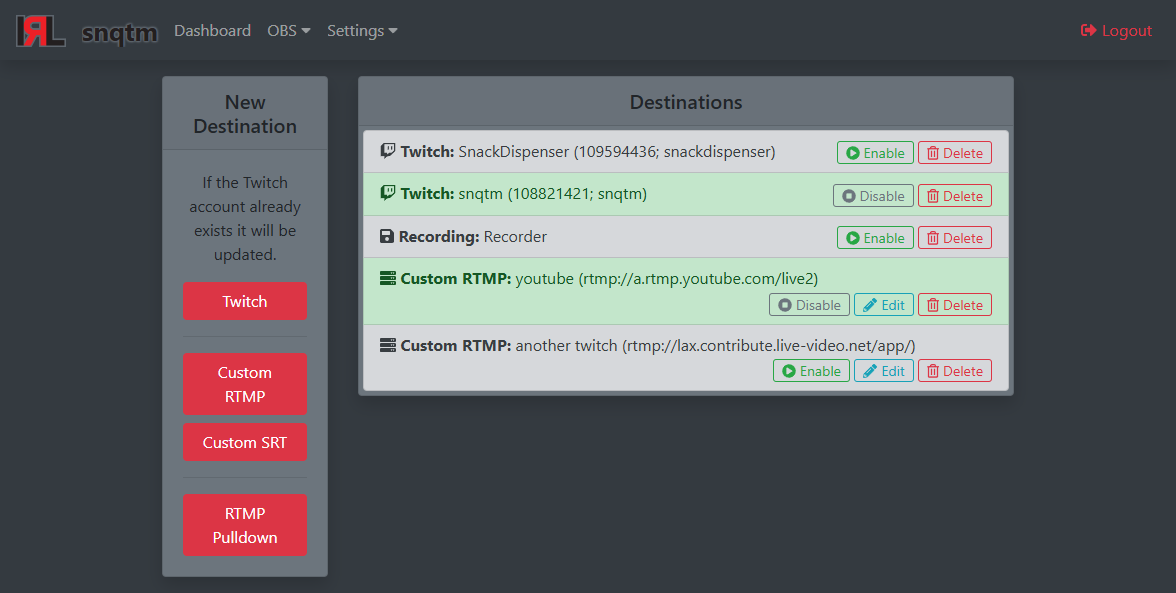Edit the another twitch RTMP destination
The height and width of the screenshot is (593, 1176).
click(884, 371)
